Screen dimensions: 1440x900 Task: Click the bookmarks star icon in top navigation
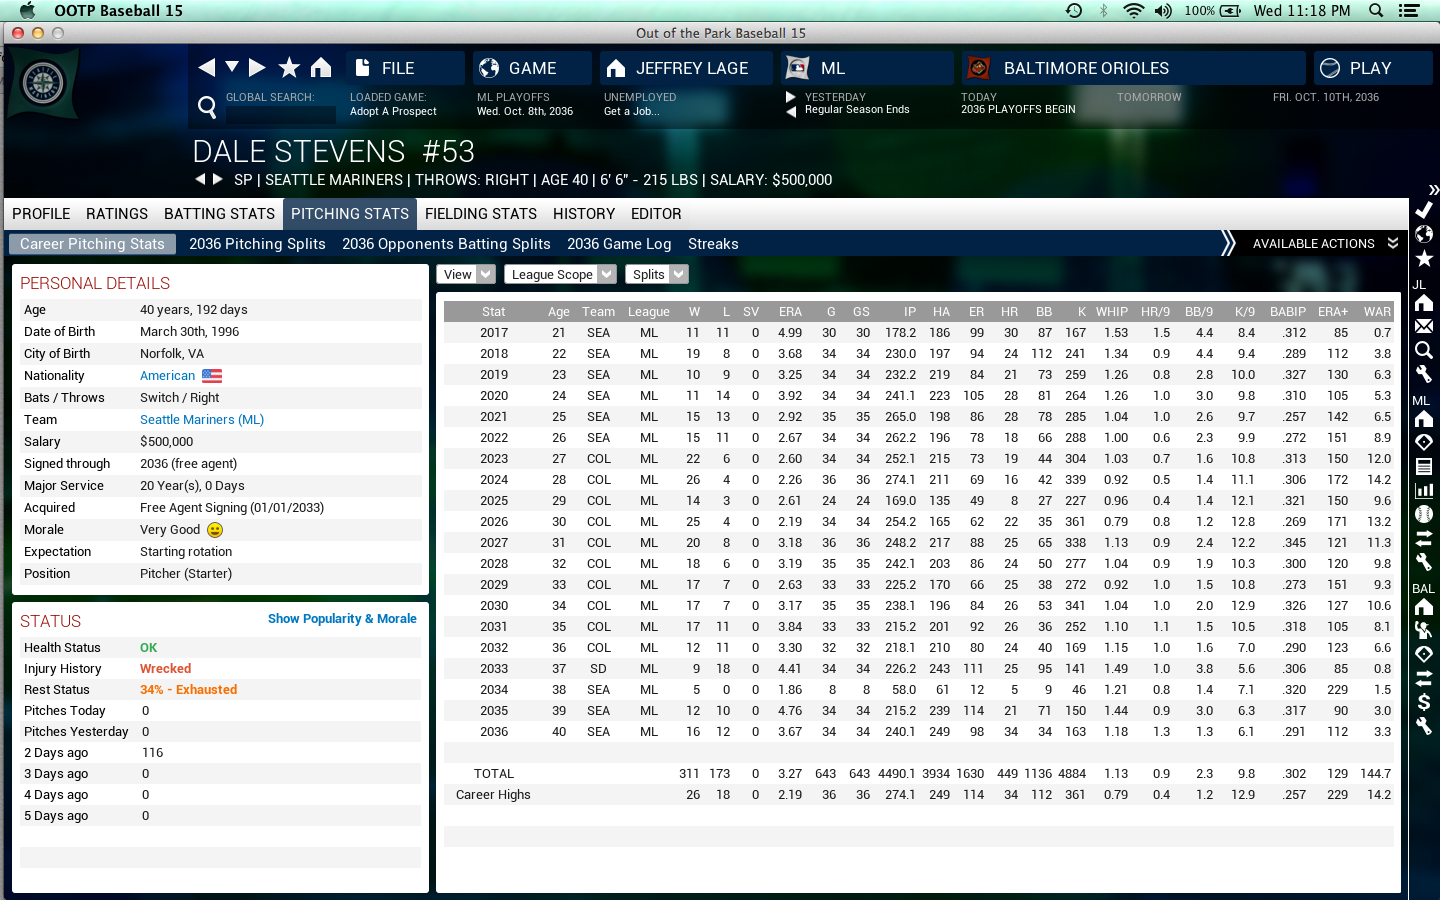point(289,68)
